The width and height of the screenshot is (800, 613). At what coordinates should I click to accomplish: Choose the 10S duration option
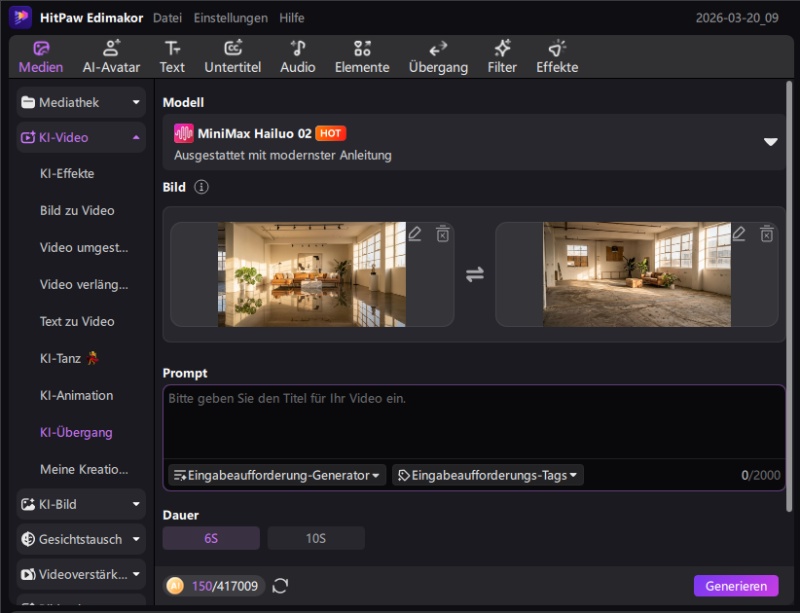pyautogui.click(x=315, y=538)
